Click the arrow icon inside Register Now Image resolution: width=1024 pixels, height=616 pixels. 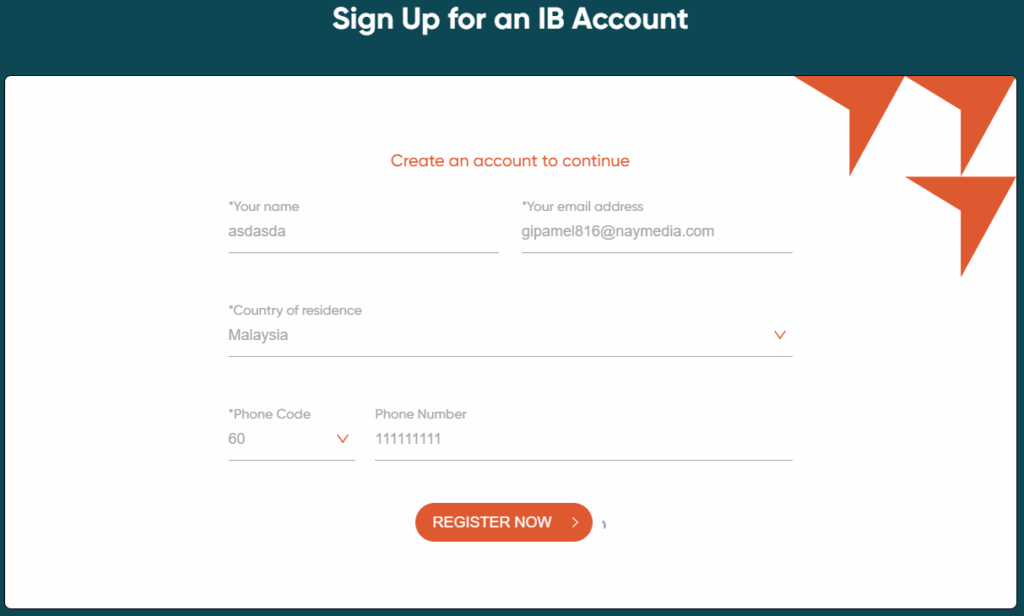[575, 522]
